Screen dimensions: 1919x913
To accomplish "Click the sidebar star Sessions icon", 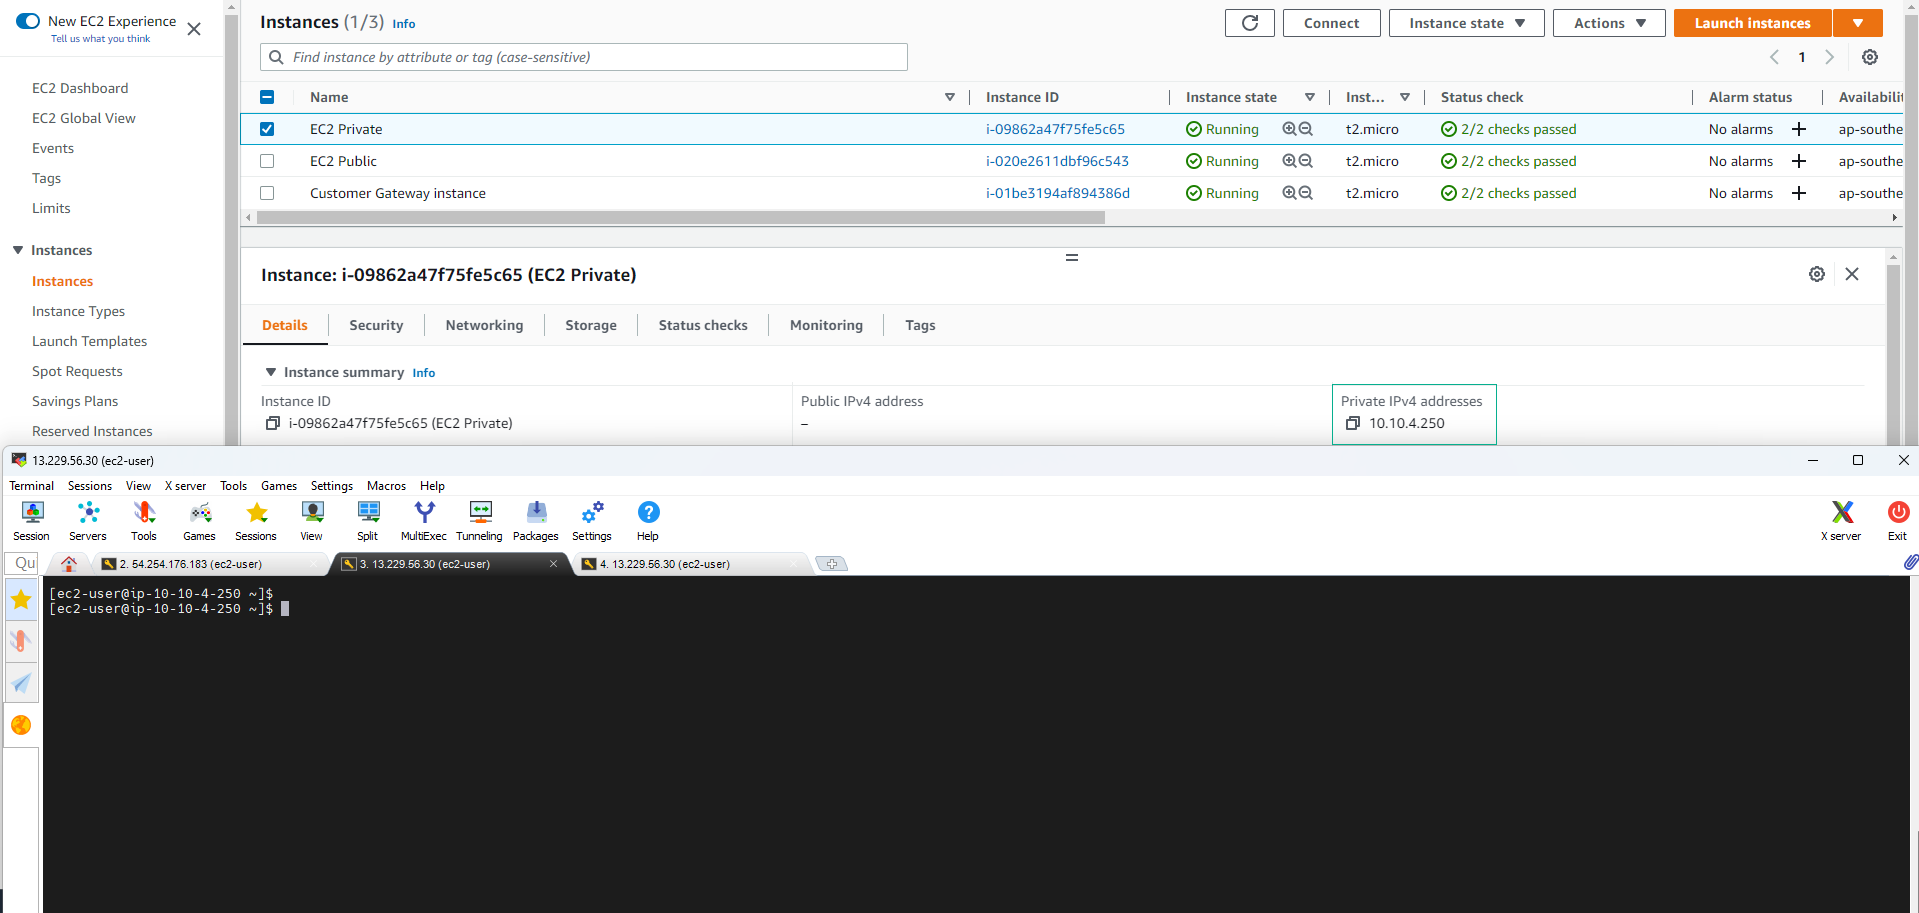I will click(21, 600).
